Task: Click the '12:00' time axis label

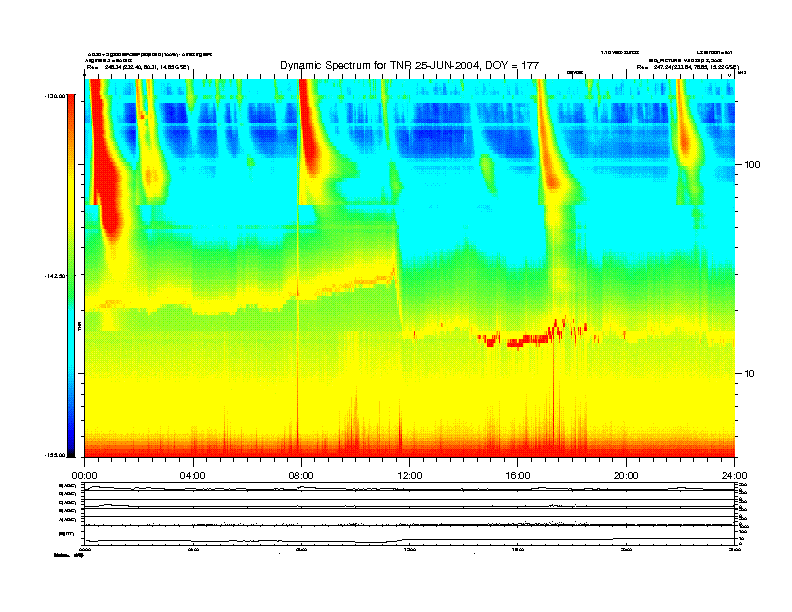Action: [410, 476]
